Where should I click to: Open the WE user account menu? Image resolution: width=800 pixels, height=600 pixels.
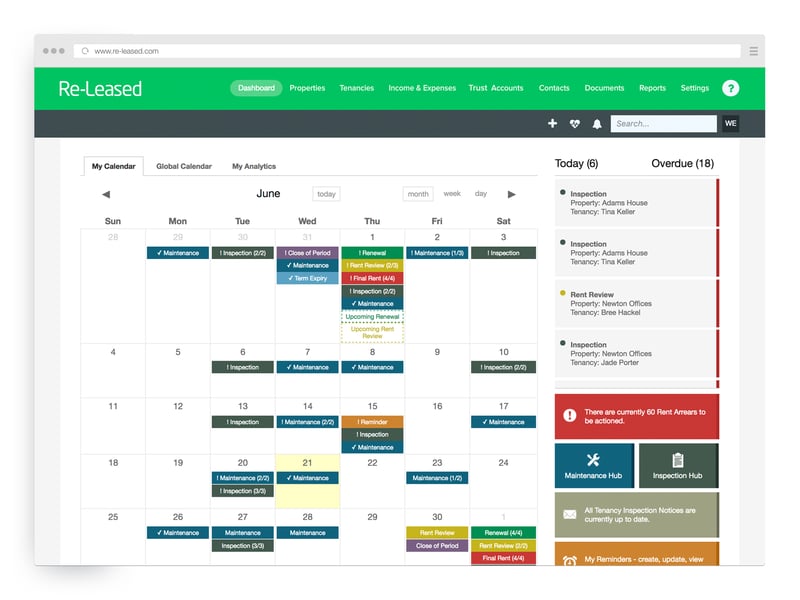click(x=731, y=124)
